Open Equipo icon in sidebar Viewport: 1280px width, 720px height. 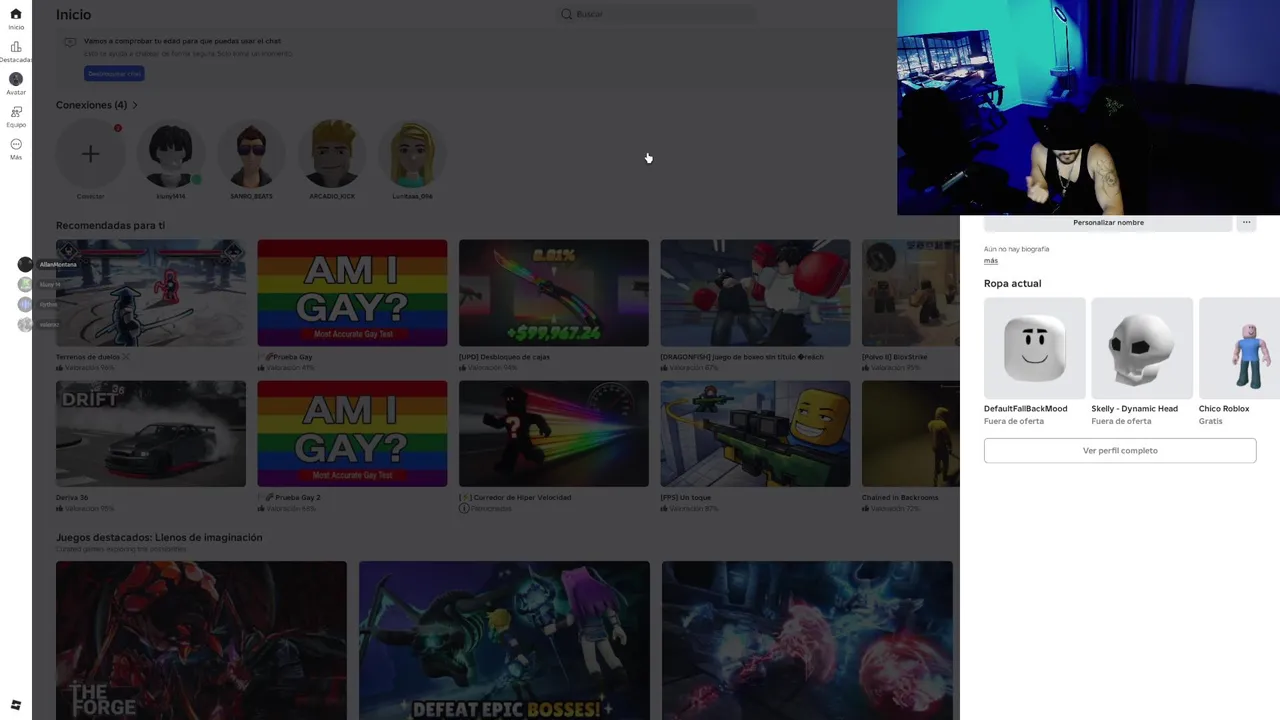(x=15, y=112)
